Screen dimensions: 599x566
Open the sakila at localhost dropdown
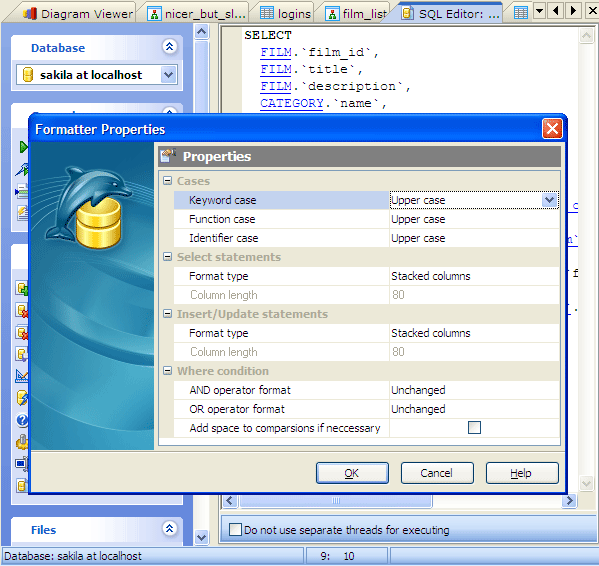coord(168,74)
